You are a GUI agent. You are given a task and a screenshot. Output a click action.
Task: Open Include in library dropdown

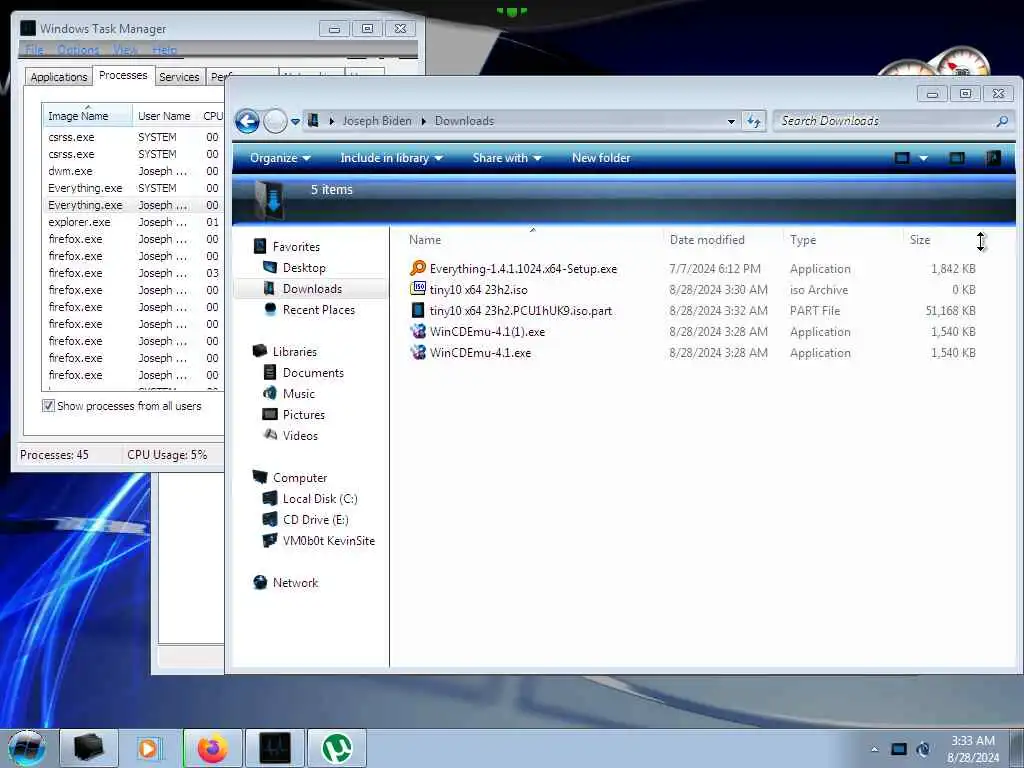(x=391, y=158)
